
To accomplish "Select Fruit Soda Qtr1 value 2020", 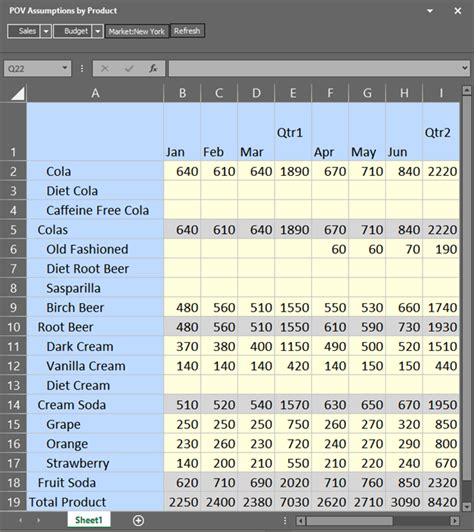I will point(293,482).
